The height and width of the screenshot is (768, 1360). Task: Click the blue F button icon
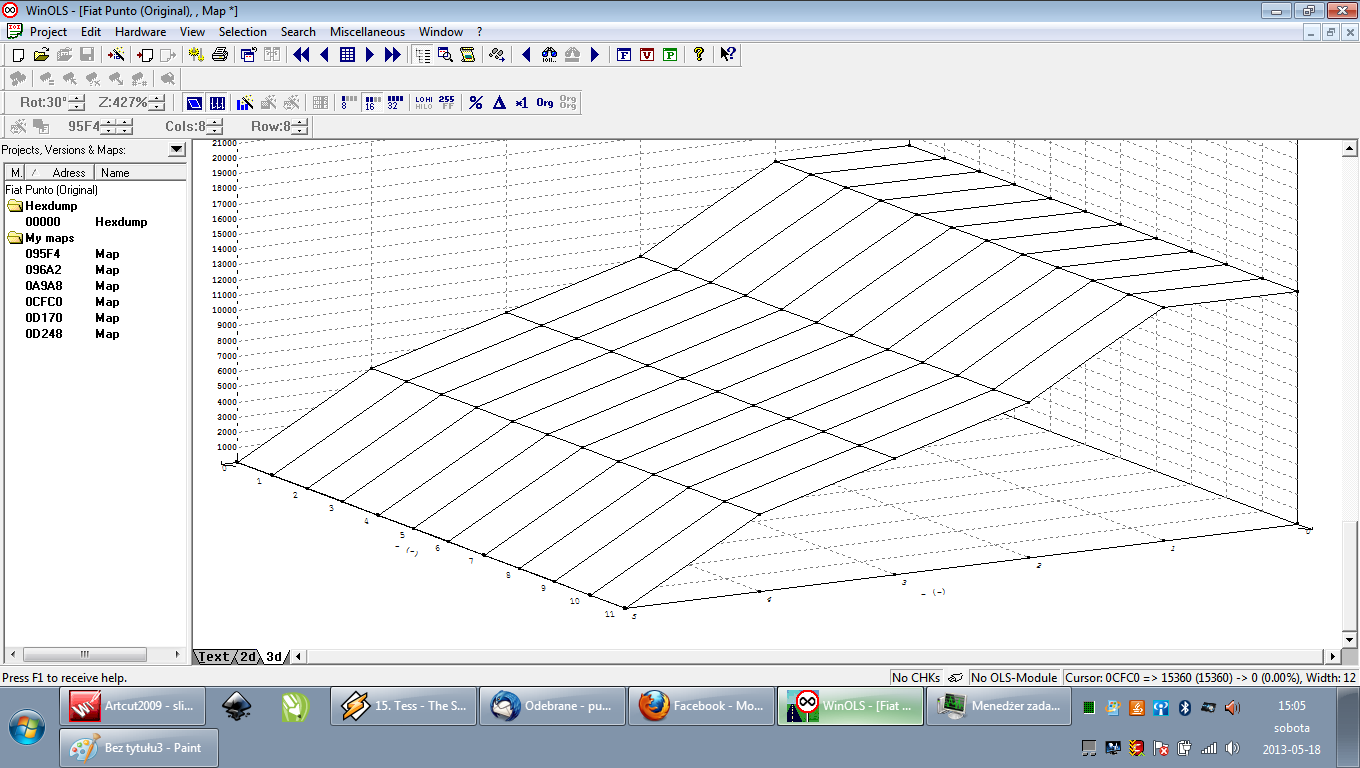pyautogui.click(x=624, y=55)
